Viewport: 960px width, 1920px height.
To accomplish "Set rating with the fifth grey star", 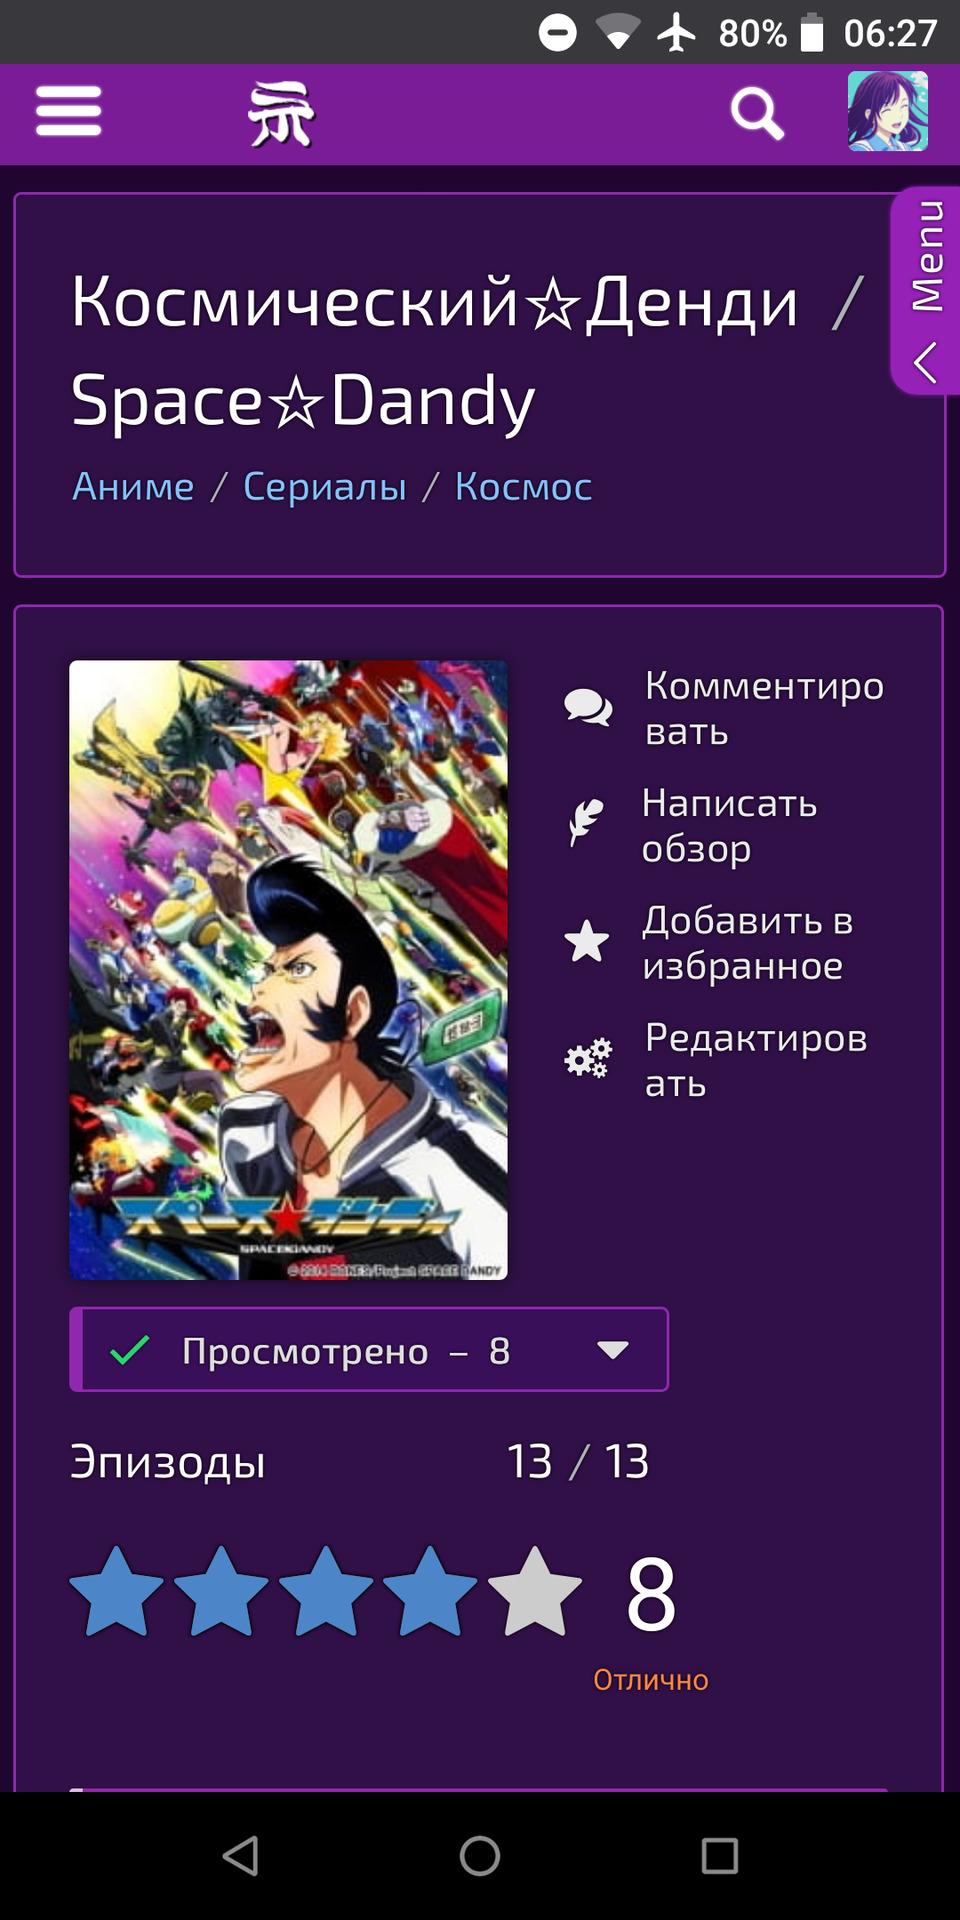I will point(535,1591).
